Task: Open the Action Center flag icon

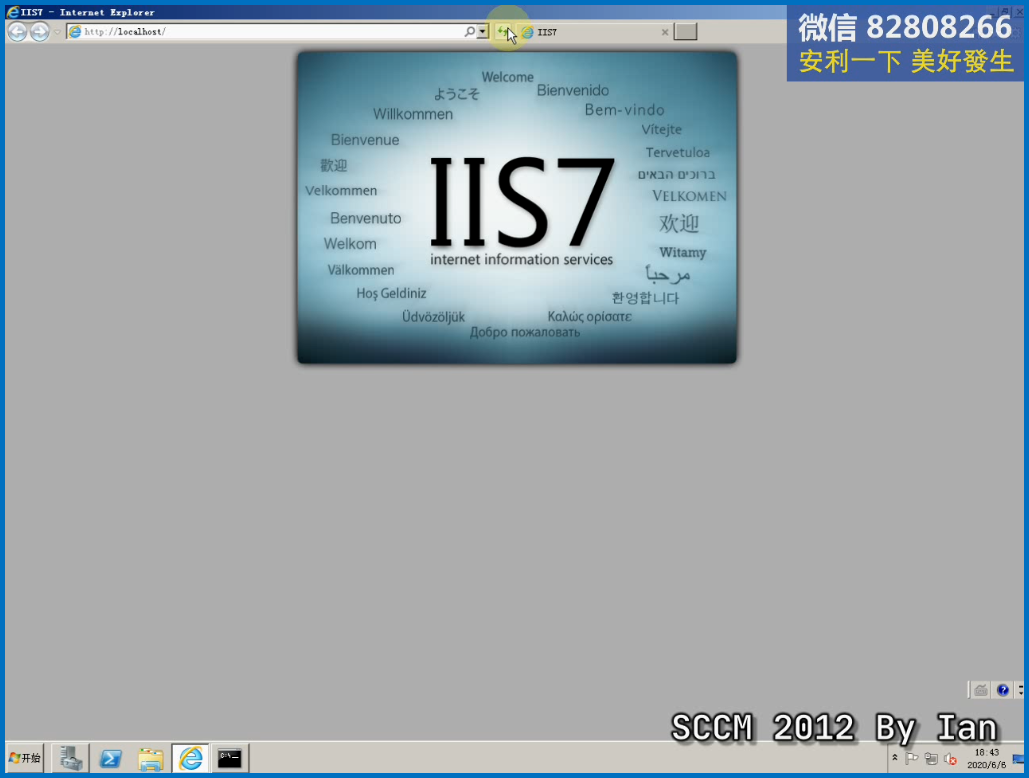Action: (x=912, y=758)
